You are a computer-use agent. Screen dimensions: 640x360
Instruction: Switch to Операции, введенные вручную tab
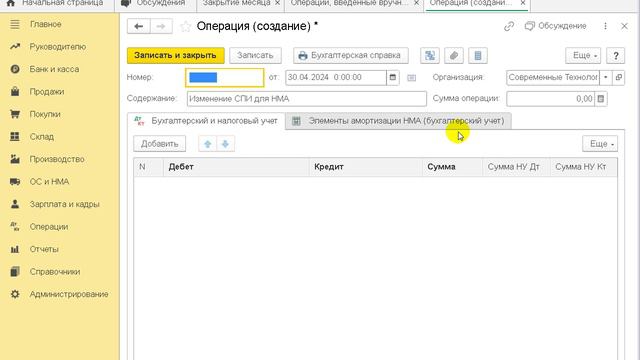click(349, 3)
